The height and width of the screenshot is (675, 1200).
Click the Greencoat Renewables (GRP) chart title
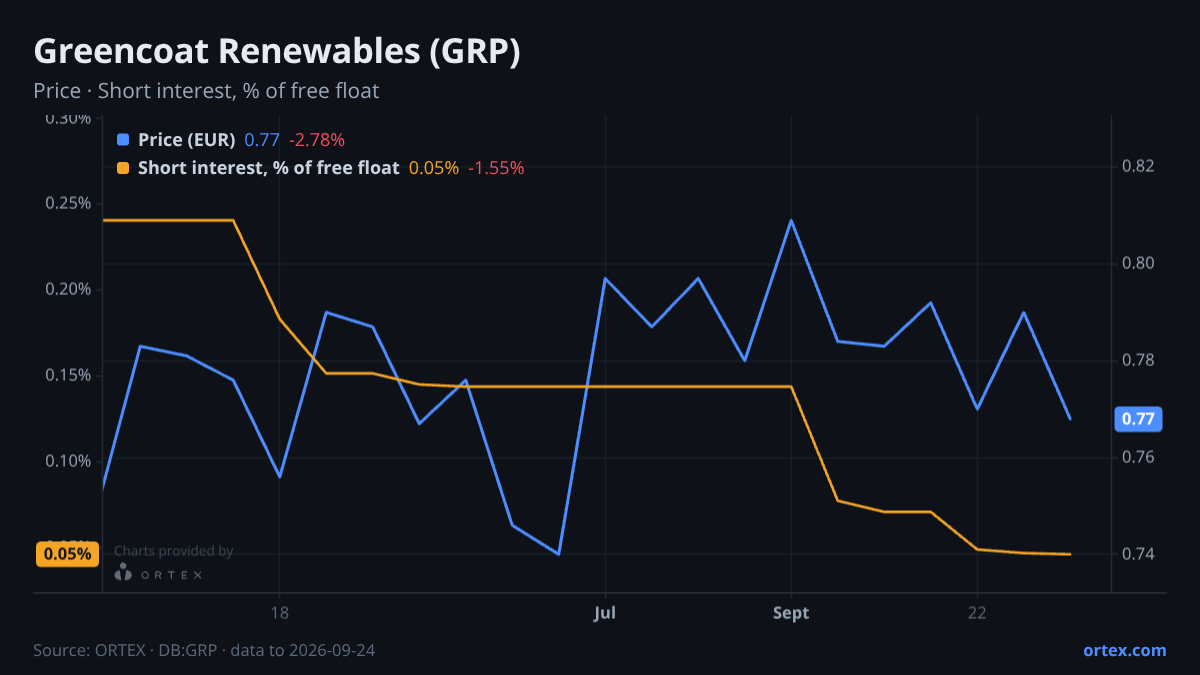277,52
